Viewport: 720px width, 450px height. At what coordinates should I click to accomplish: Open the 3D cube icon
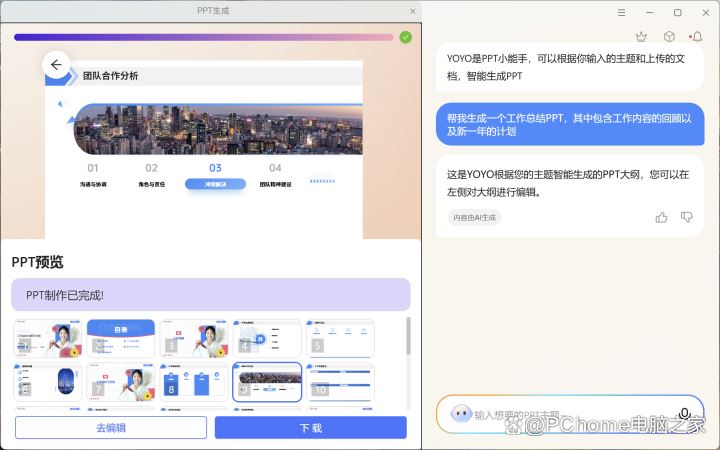669,37
